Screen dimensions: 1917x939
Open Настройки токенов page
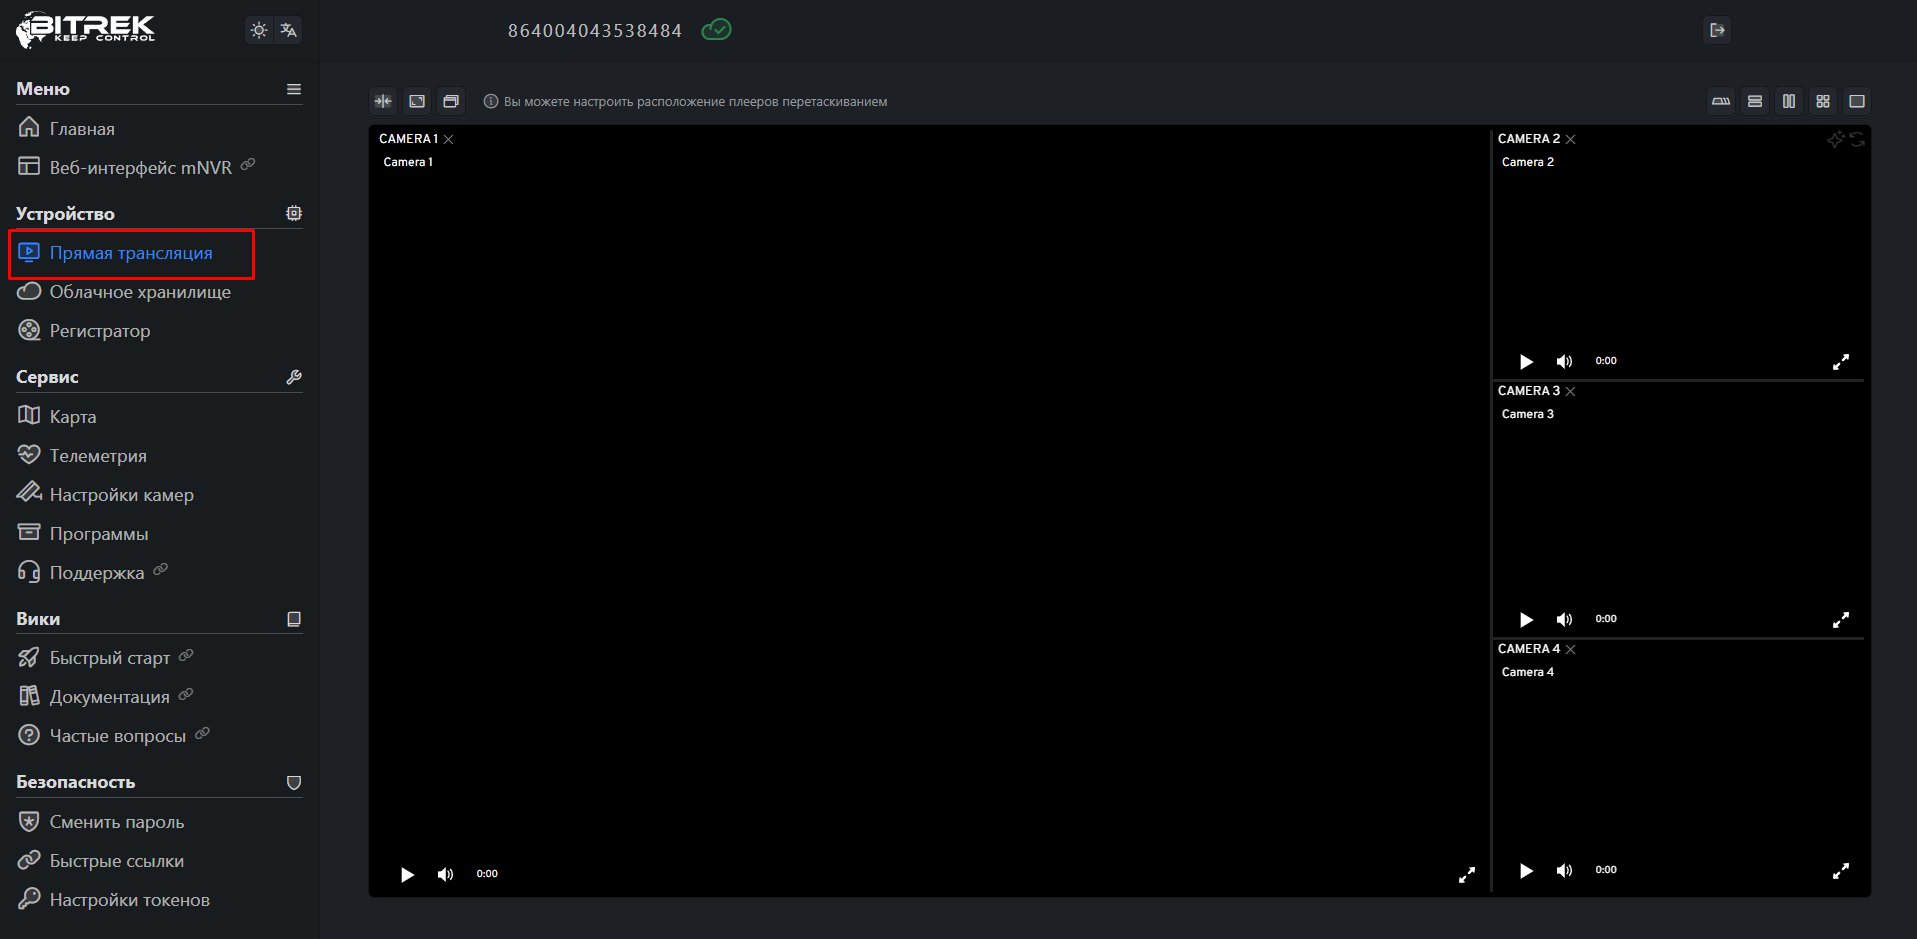point(114,899)
